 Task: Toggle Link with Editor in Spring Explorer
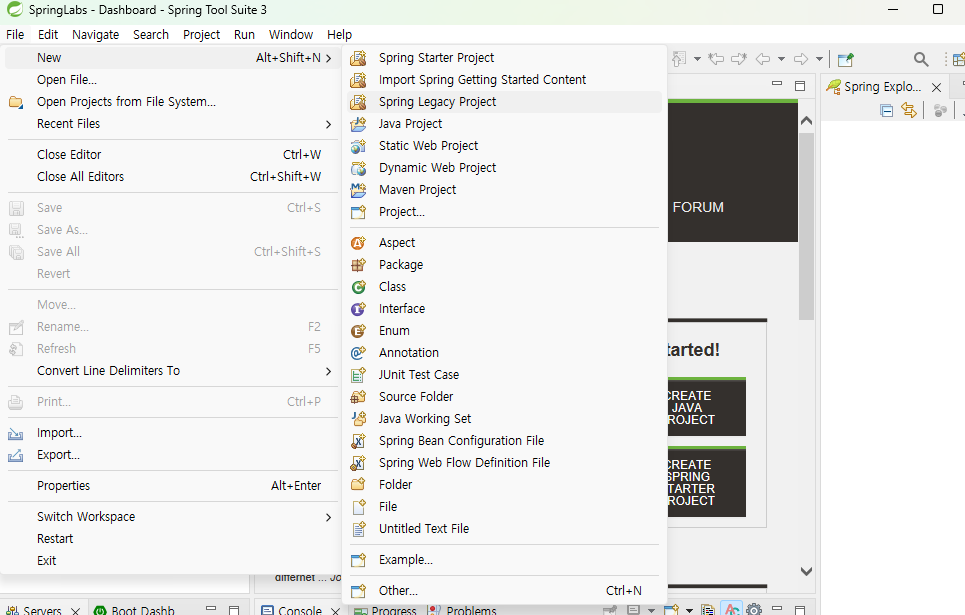pyautogui.click(x=909, y=111)
